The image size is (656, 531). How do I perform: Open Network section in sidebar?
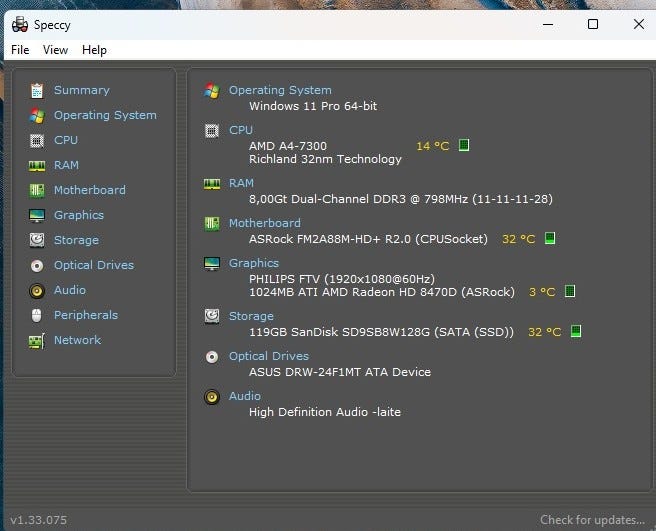(x=77, y=340)
